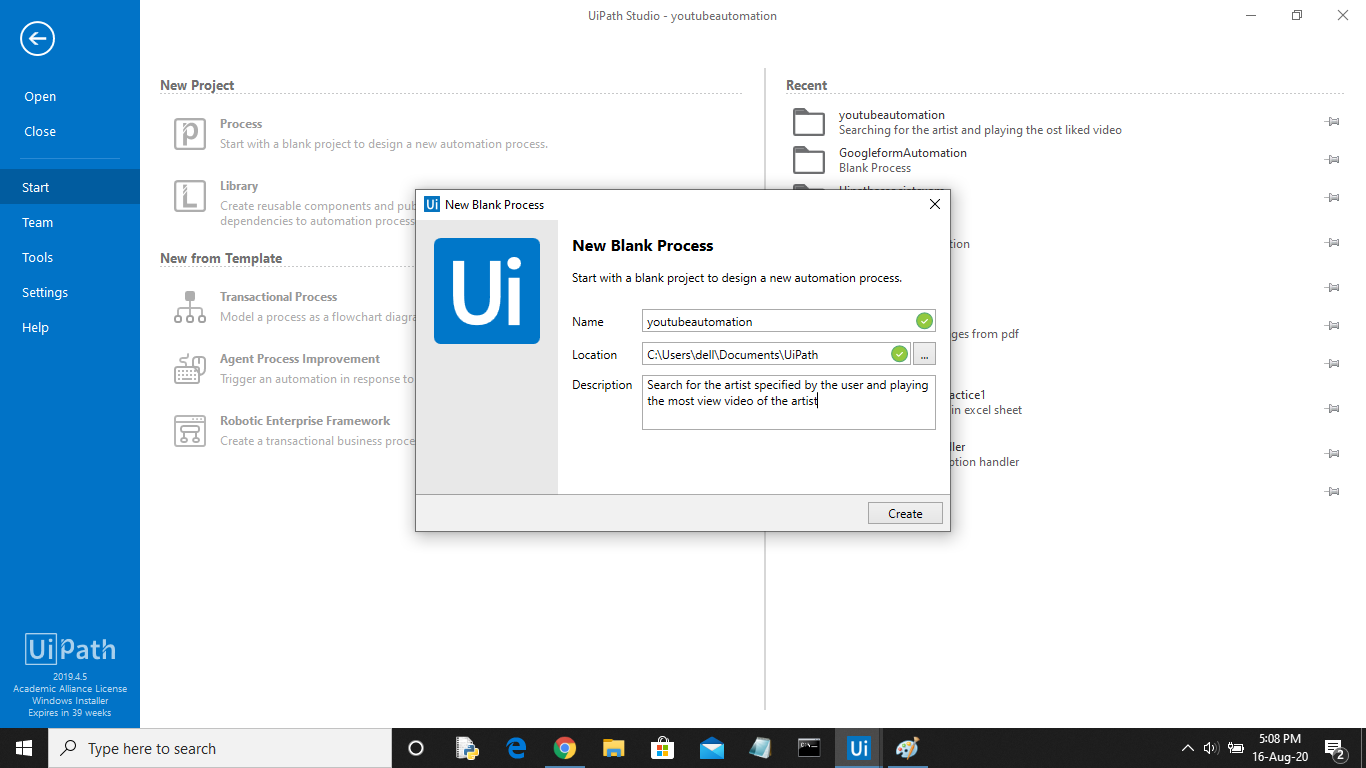Click the youtubeautomation folder icon in Recent
The width and height of the screenshot is (1366, 768).
(809, 122)
